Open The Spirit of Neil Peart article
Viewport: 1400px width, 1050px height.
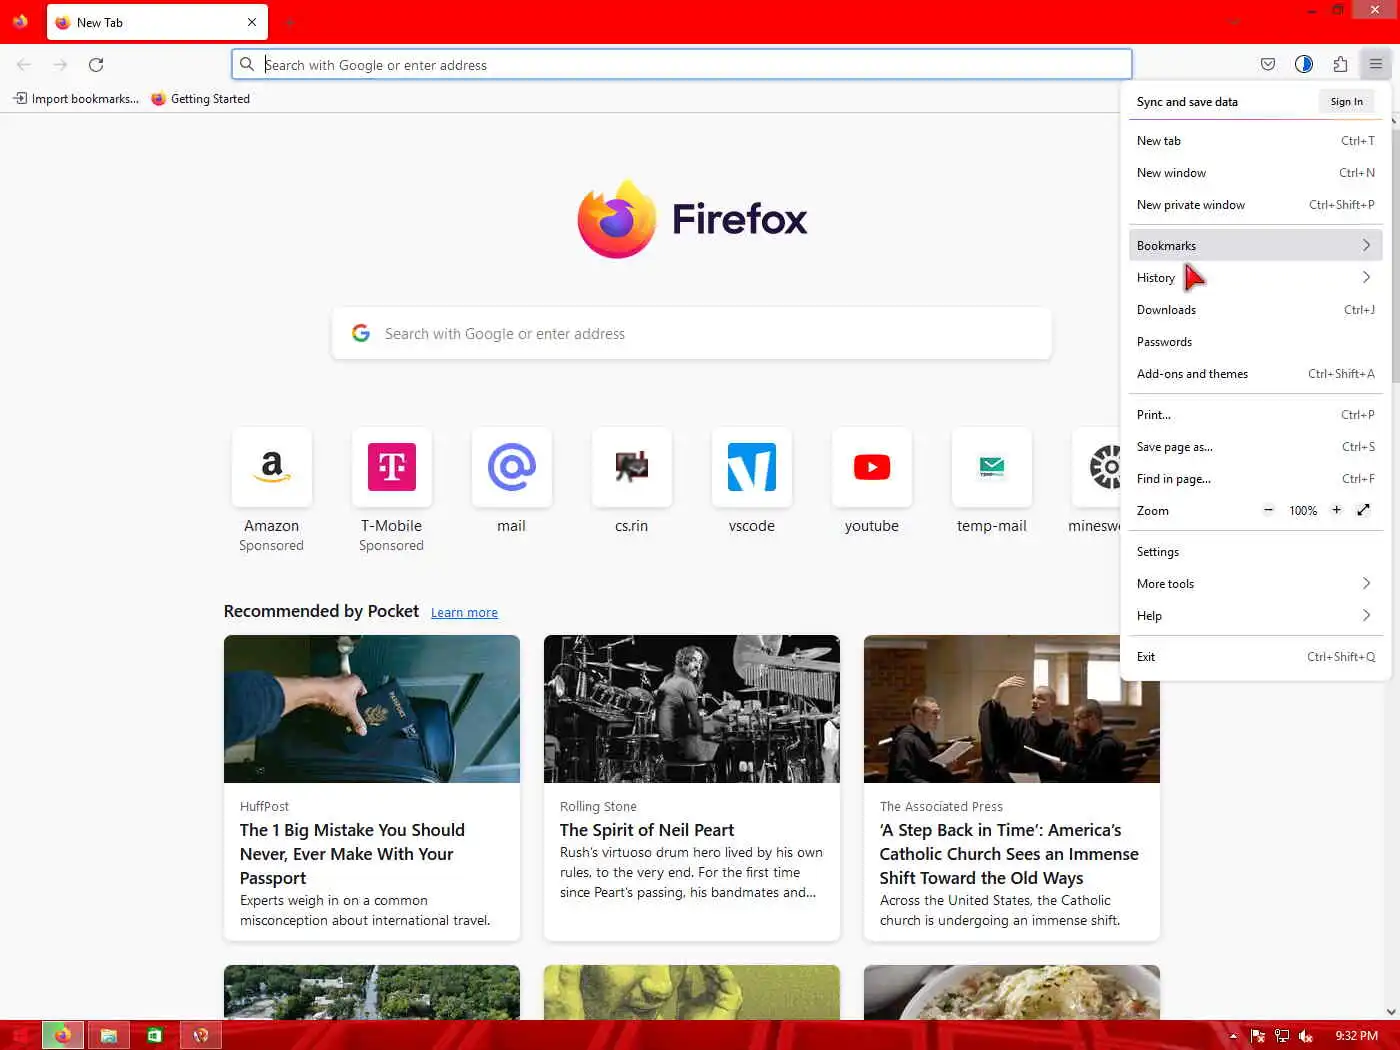click(647, 830)
